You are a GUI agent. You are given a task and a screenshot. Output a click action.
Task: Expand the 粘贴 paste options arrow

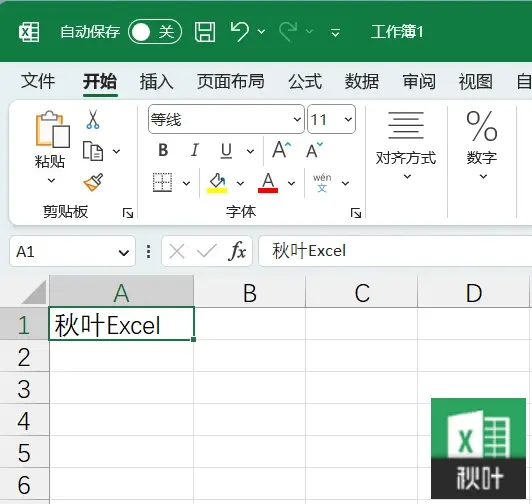pyautogui.click(x=51, y=180)
